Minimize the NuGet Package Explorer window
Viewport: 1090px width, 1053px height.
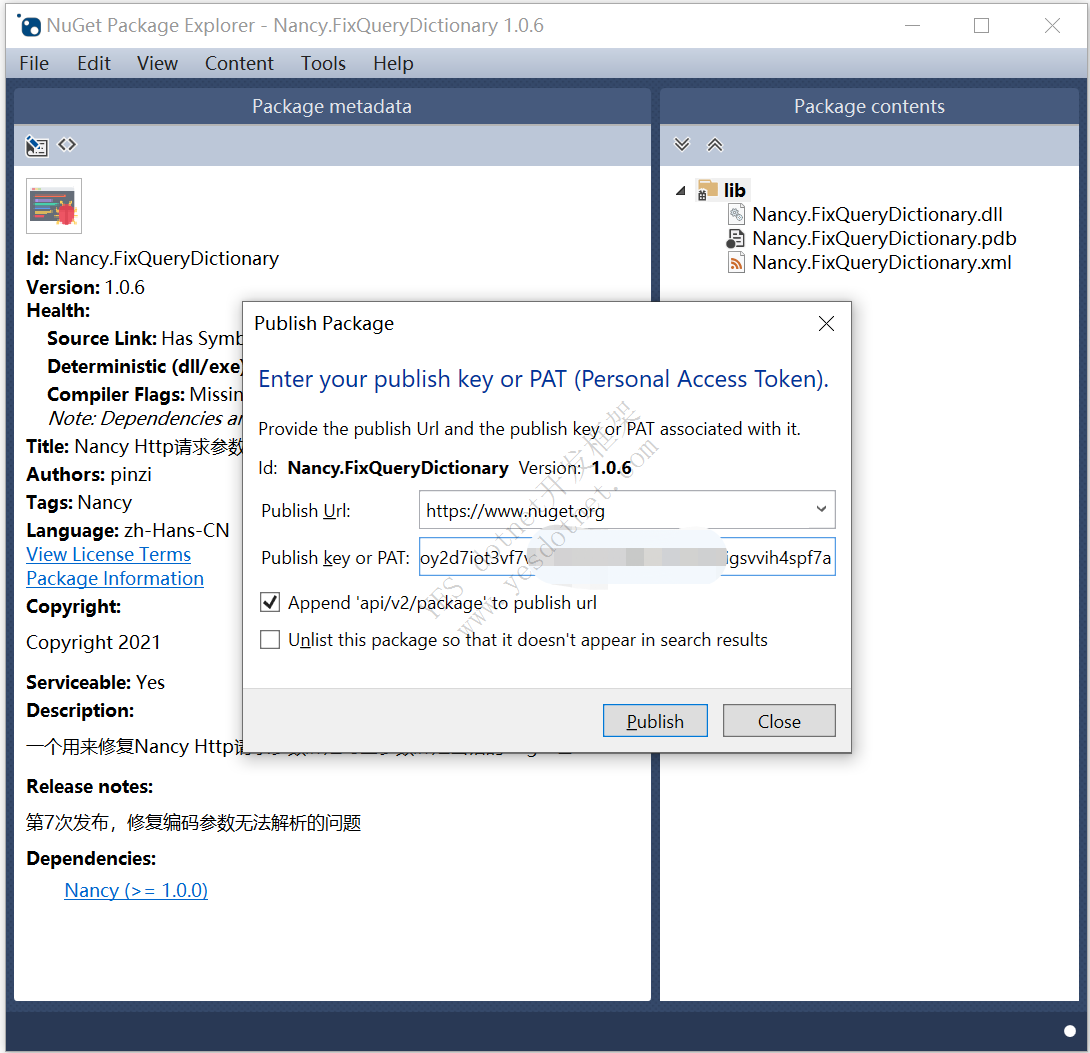click(x=913, y=26)
